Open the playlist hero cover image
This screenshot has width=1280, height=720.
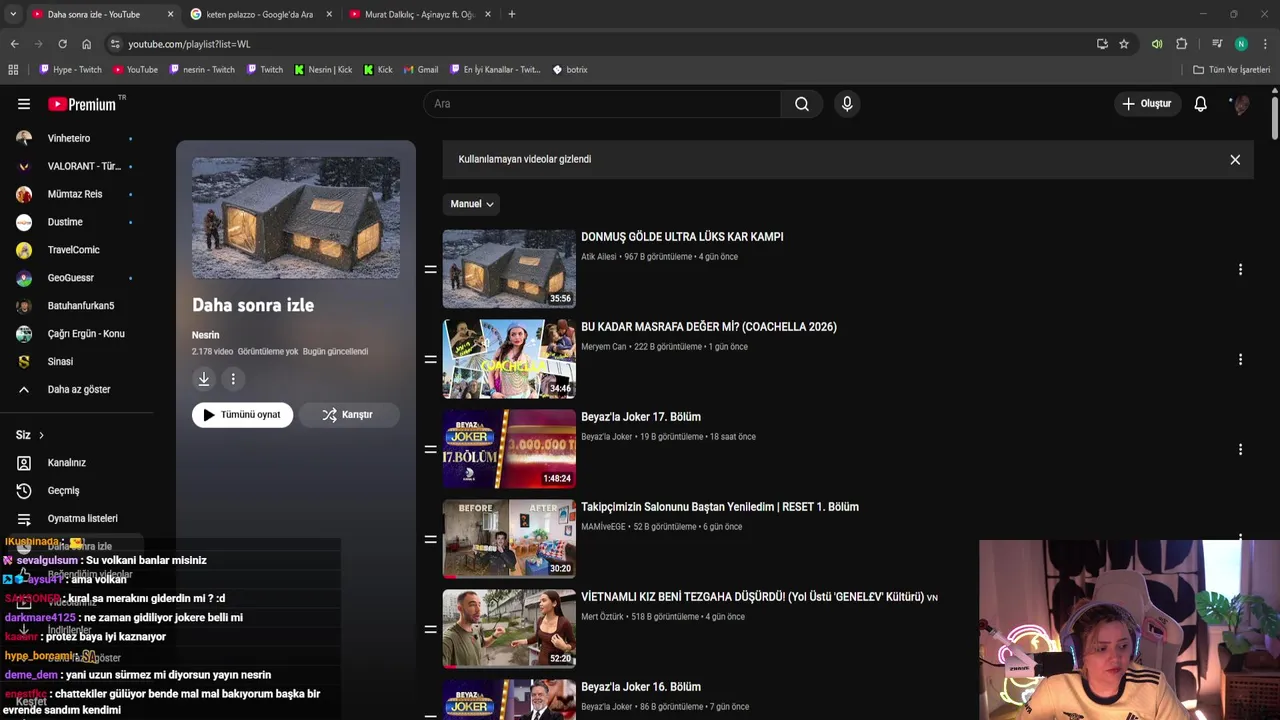click(296, 218)
